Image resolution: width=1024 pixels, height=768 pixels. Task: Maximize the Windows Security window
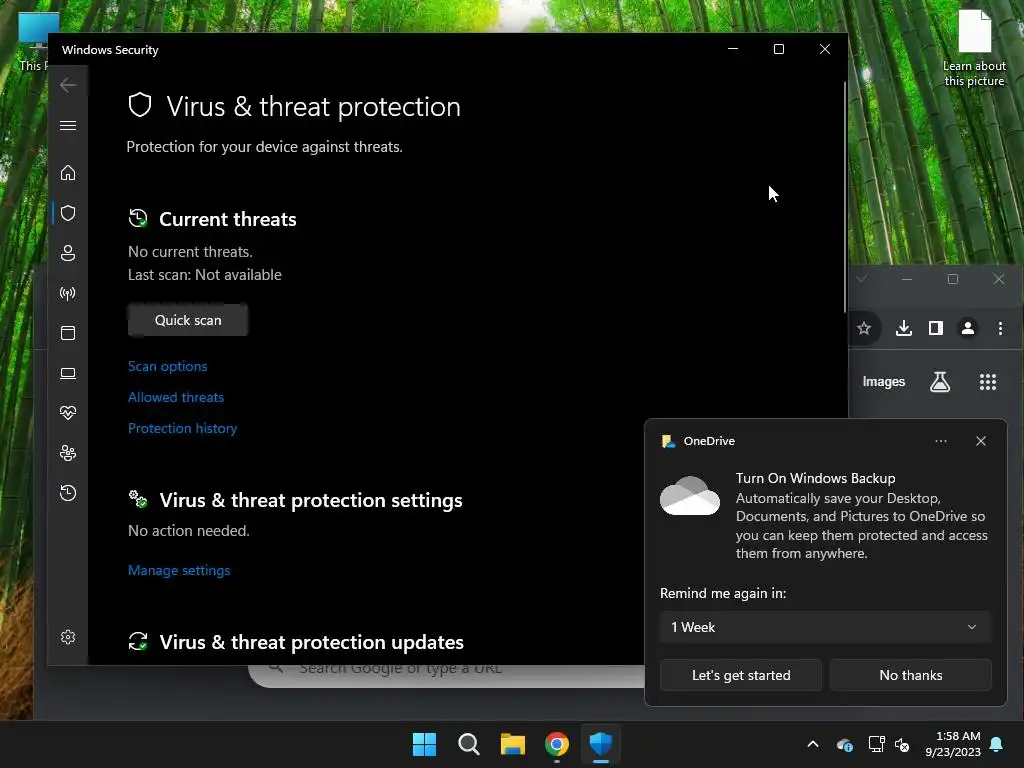(778, 49)
